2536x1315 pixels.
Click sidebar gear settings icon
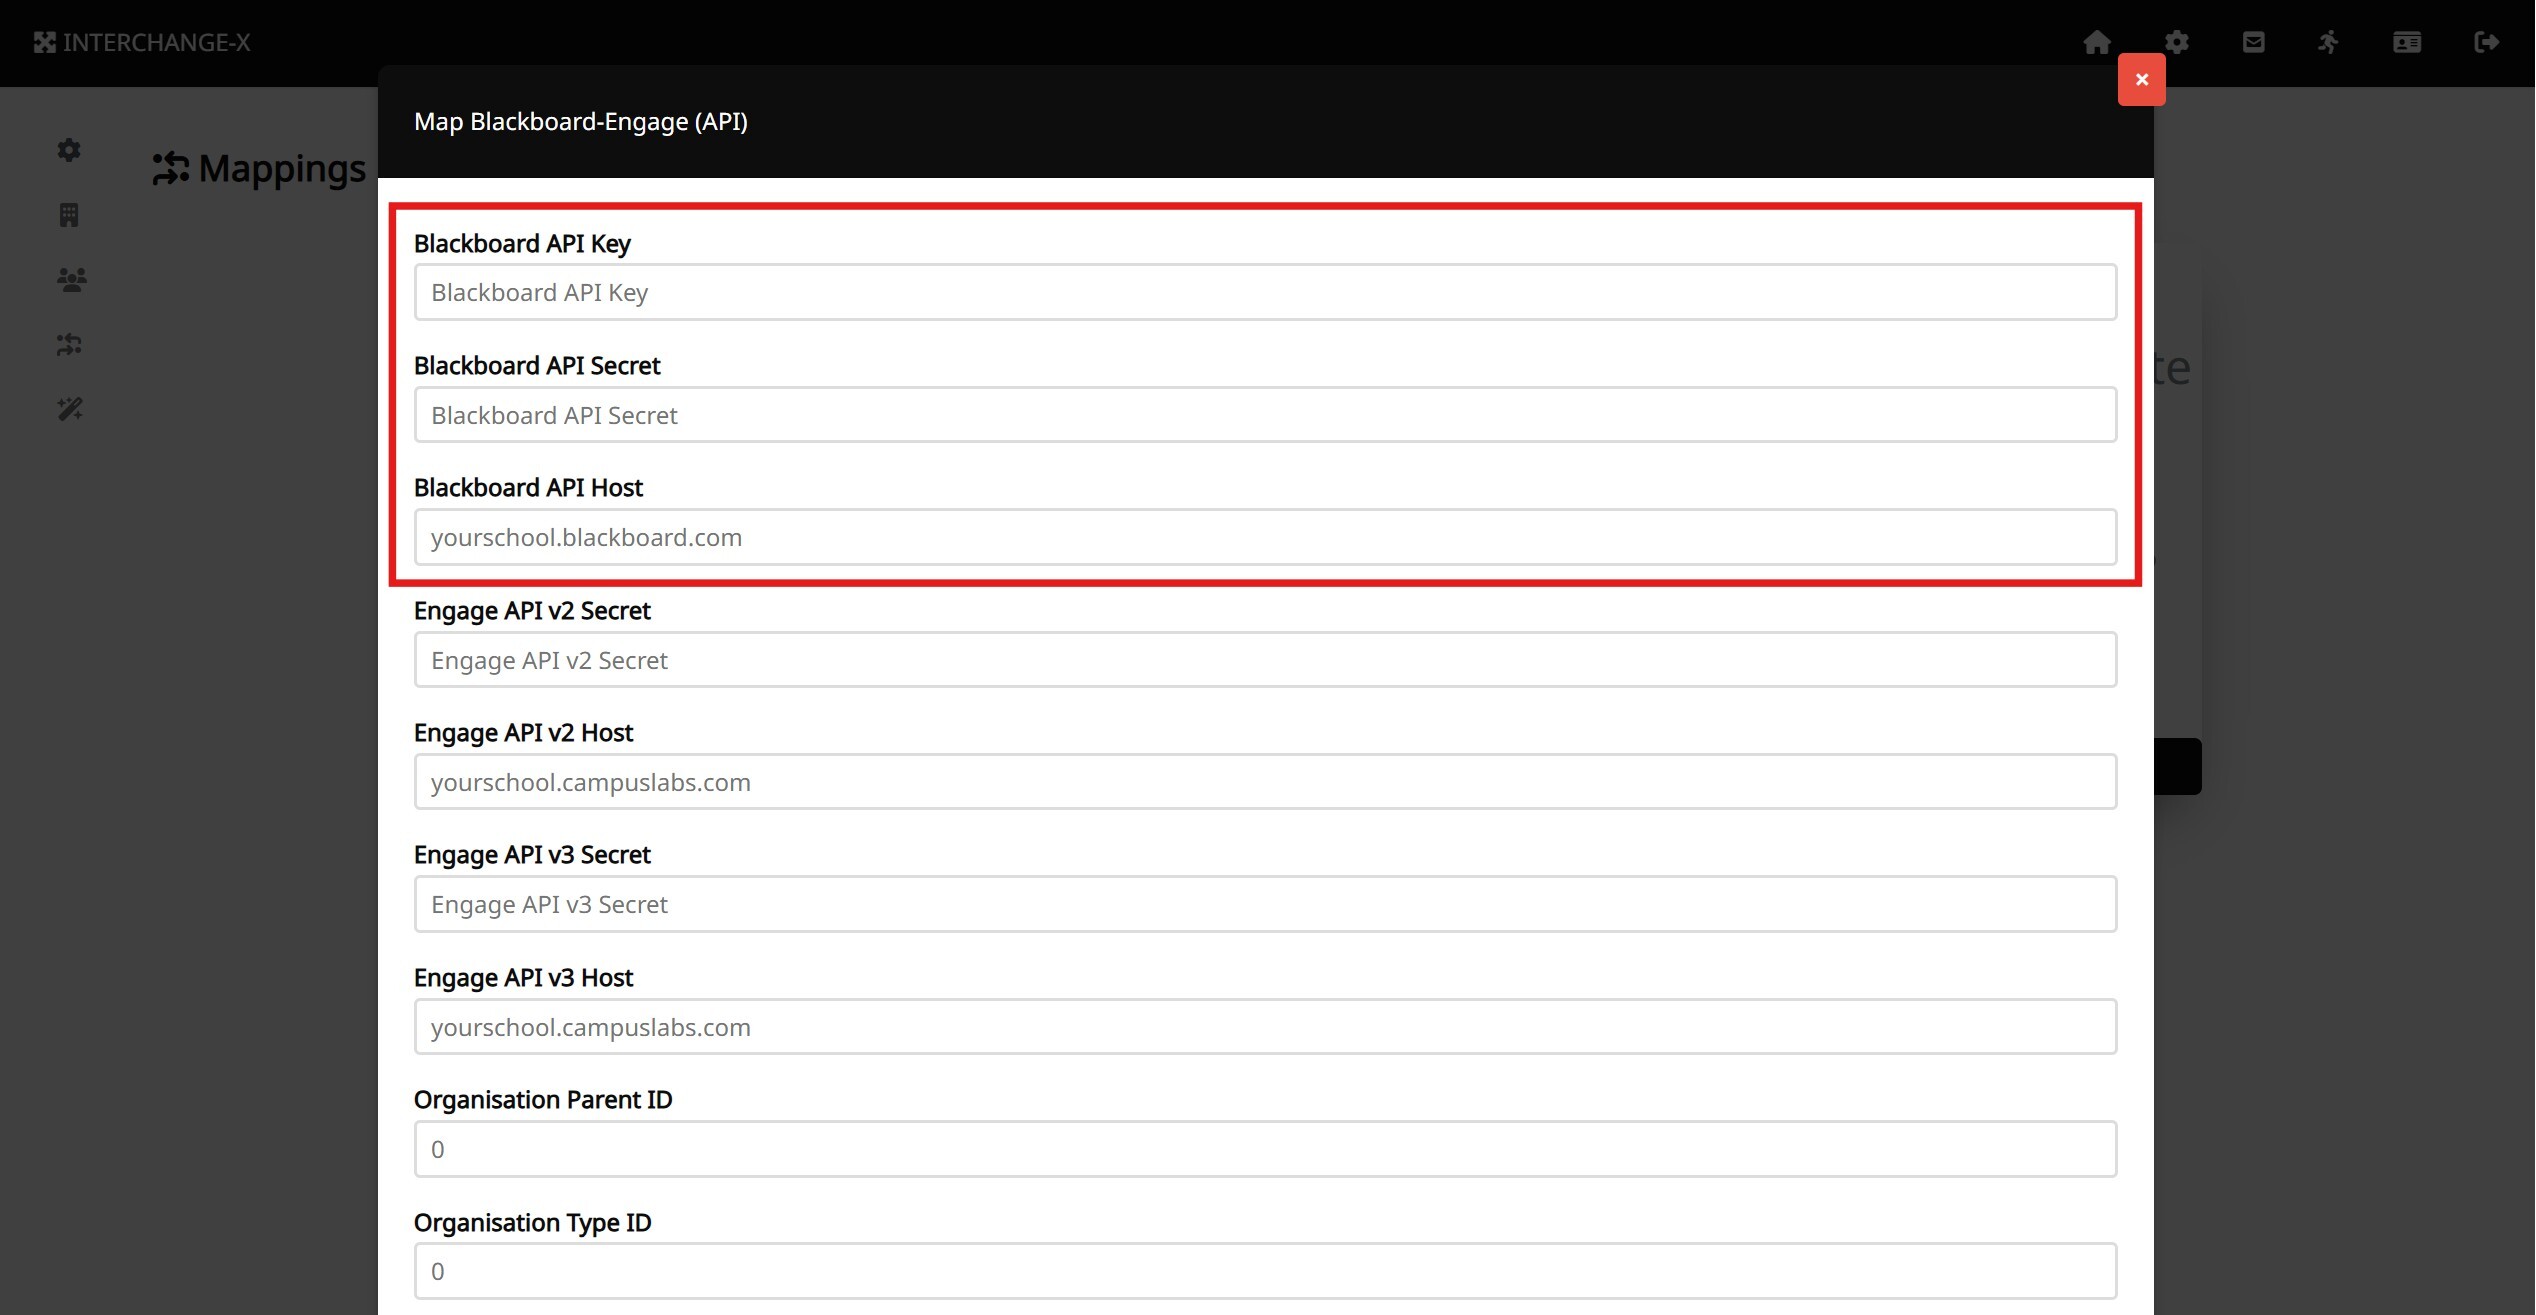69,150
